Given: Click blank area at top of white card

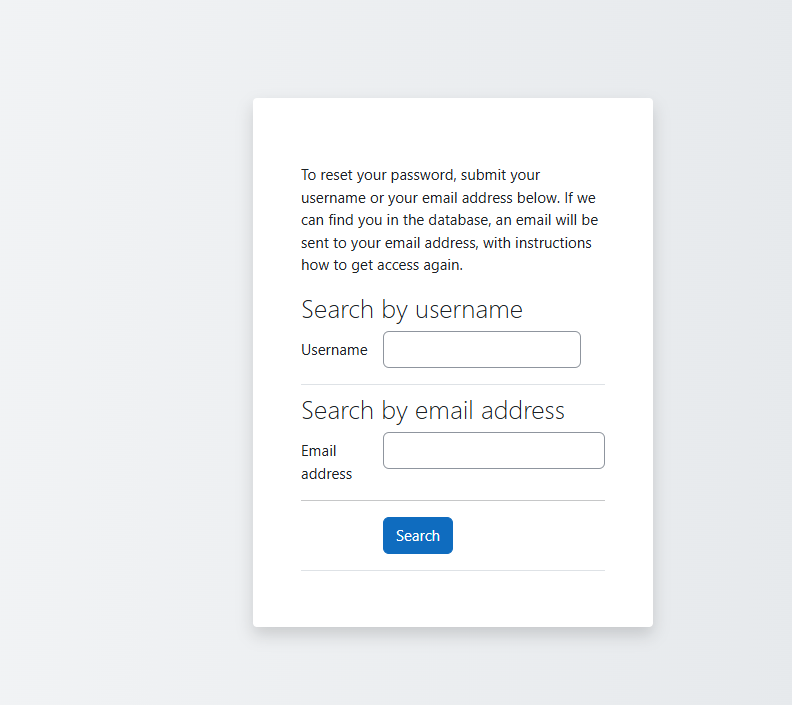Looking at the screenshot, I should (452, 128).
